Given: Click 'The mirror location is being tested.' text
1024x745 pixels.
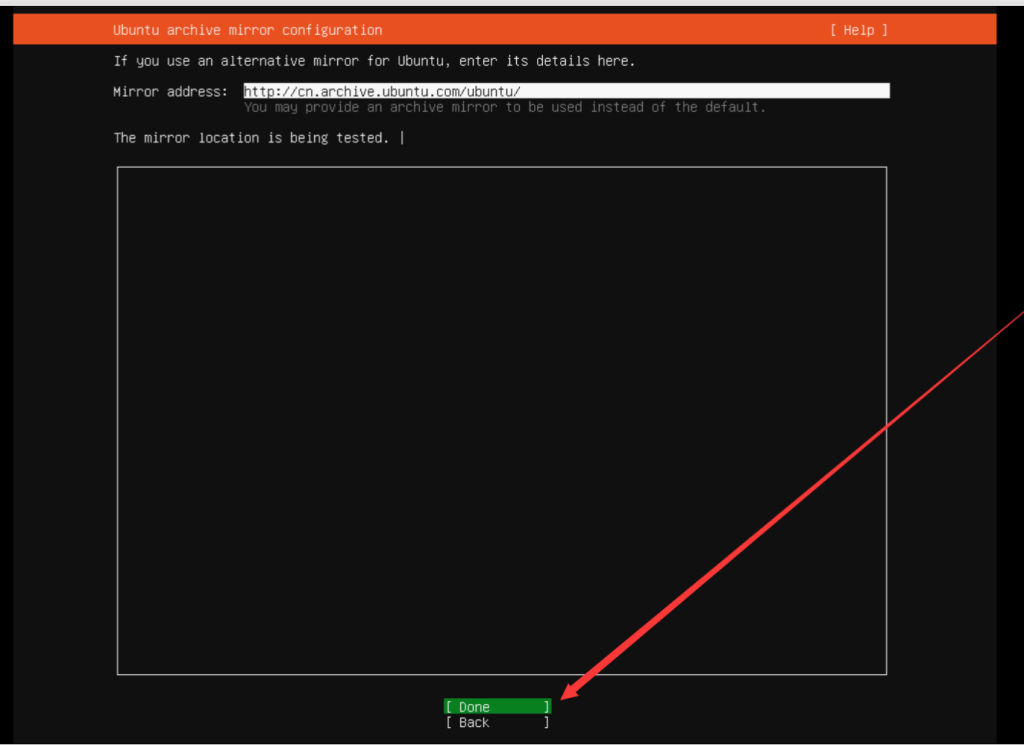Looking at the screenshot, I should point(251,138).
